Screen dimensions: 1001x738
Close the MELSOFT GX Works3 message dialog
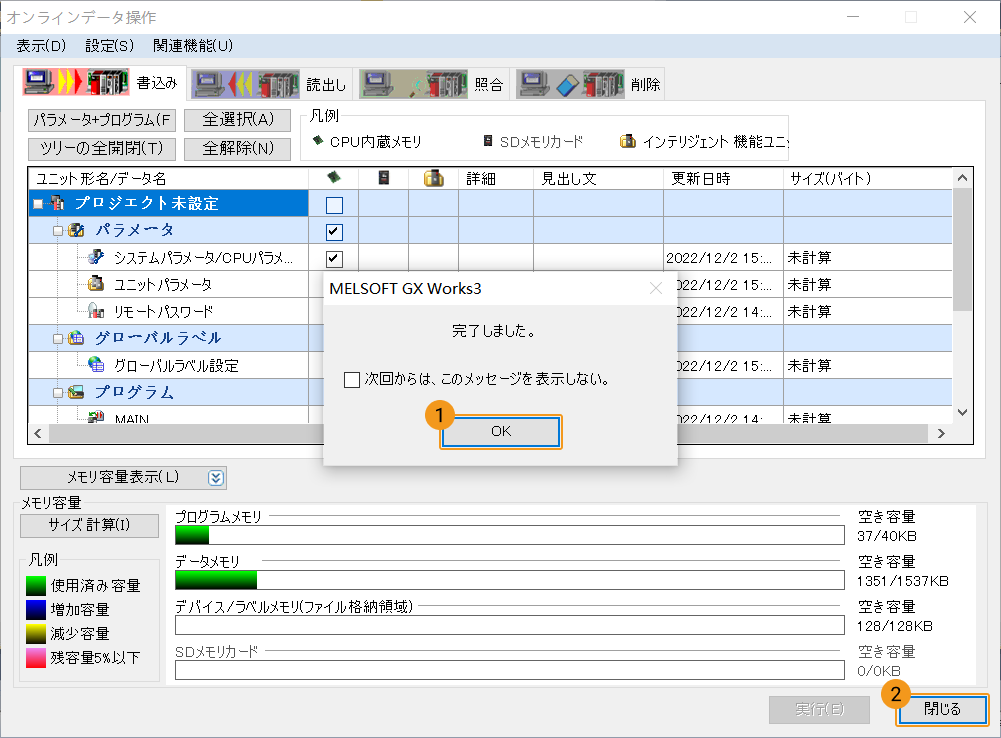tap(656, 289)
